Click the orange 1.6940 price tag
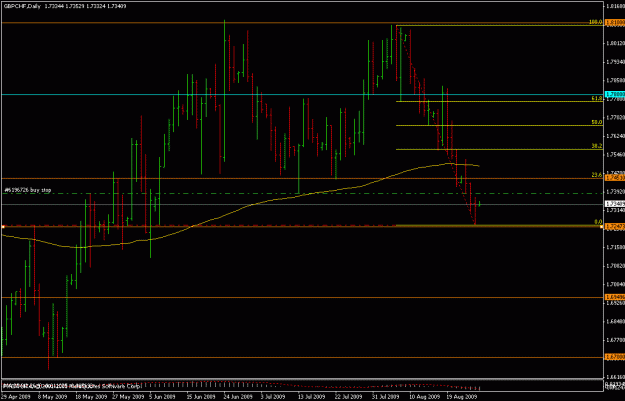The height and width of the screenshot is (401, 625). [x=615, y=297]
